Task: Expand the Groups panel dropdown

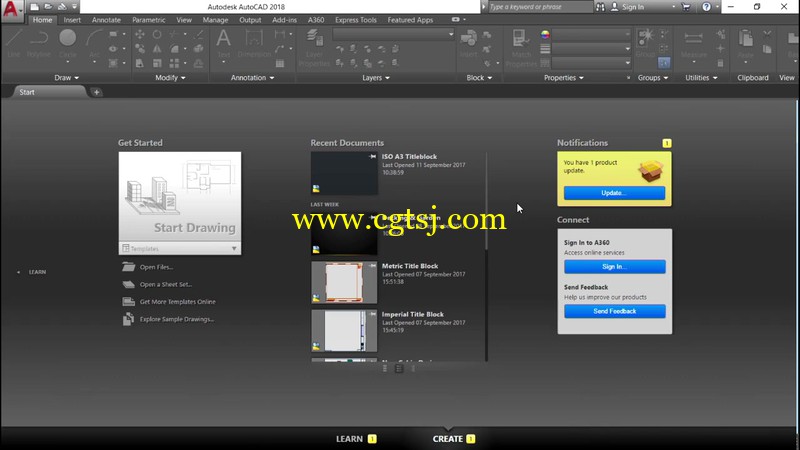Action: click(x=653, y=78)
